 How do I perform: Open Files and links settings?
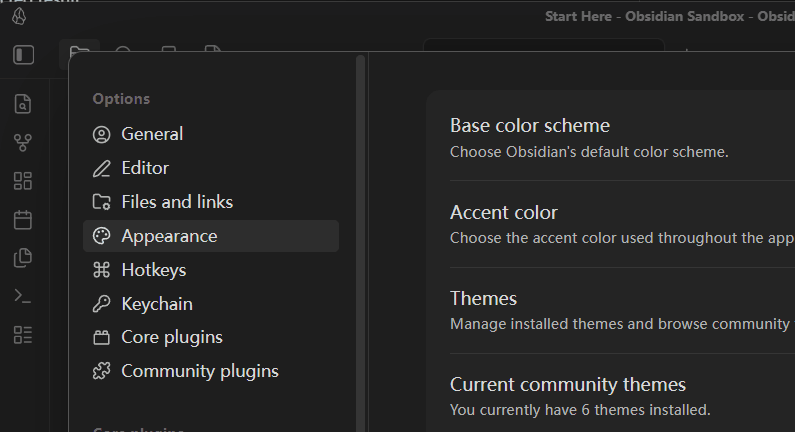tap(177, 202)
